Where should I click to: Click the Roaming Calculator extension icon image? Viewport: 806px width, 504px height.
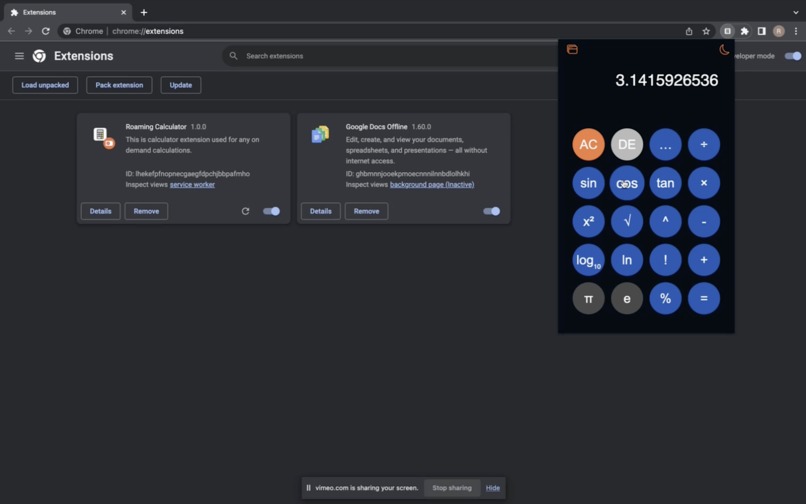104,138
